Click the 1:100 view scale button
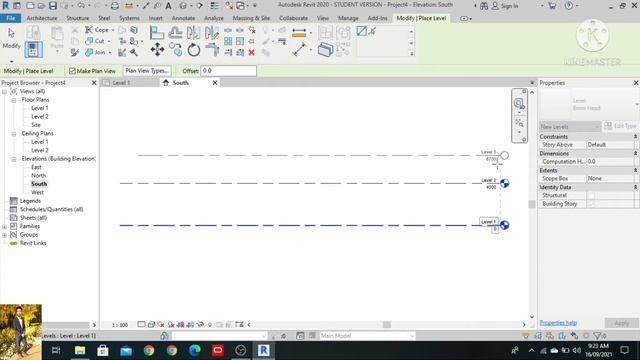 (120, 325)
